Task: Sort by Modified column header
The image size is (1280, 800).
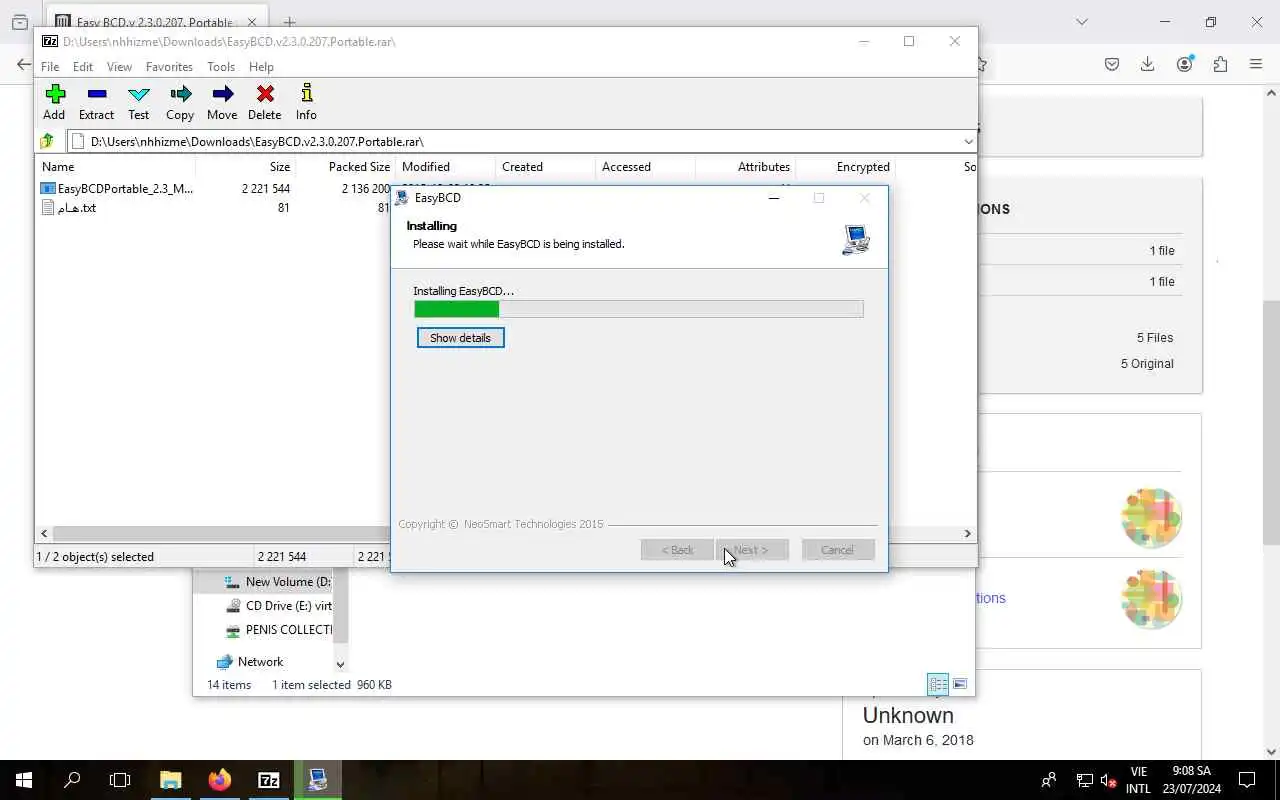Action: 445,167
